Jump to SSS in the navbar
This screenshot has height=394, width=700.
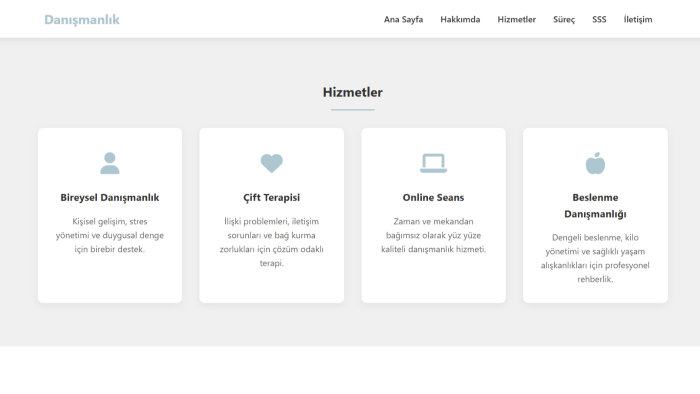point(599,19)
